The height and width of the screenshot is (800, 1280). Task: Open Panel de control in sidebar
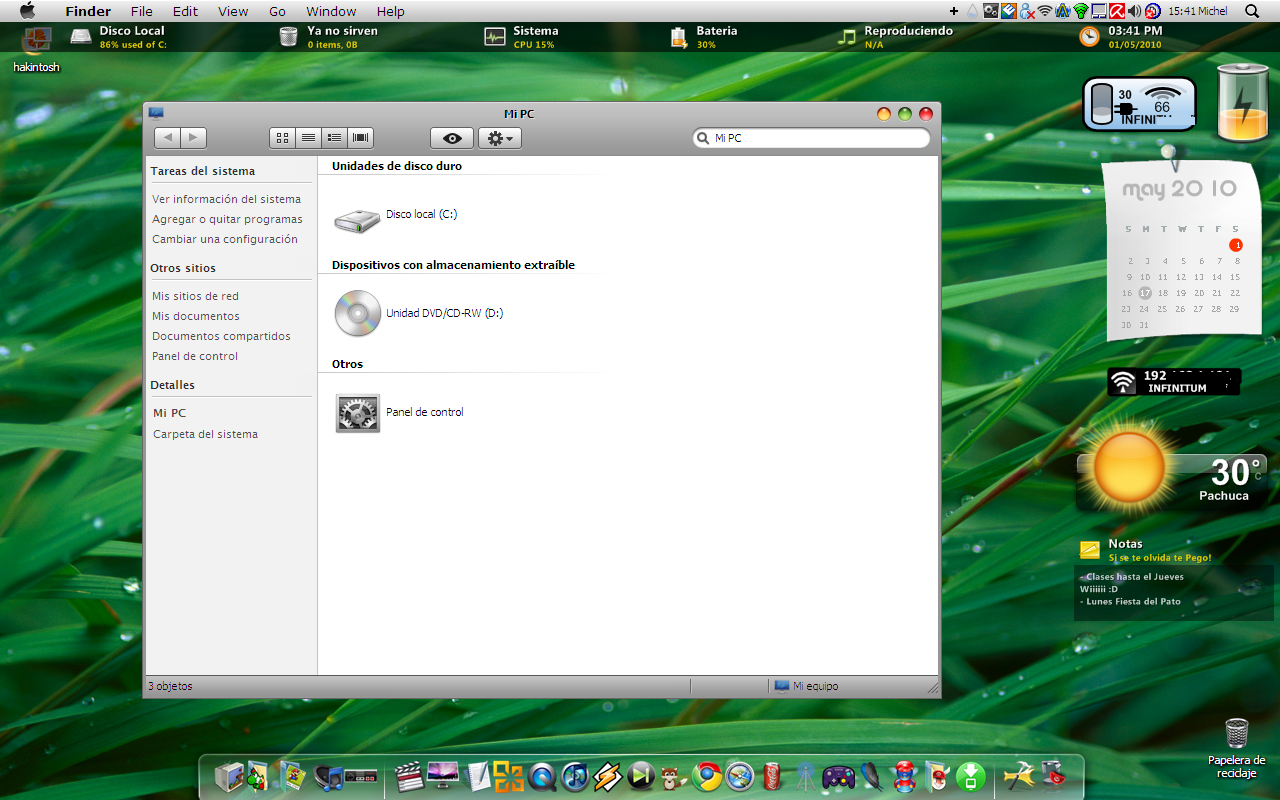195,356
